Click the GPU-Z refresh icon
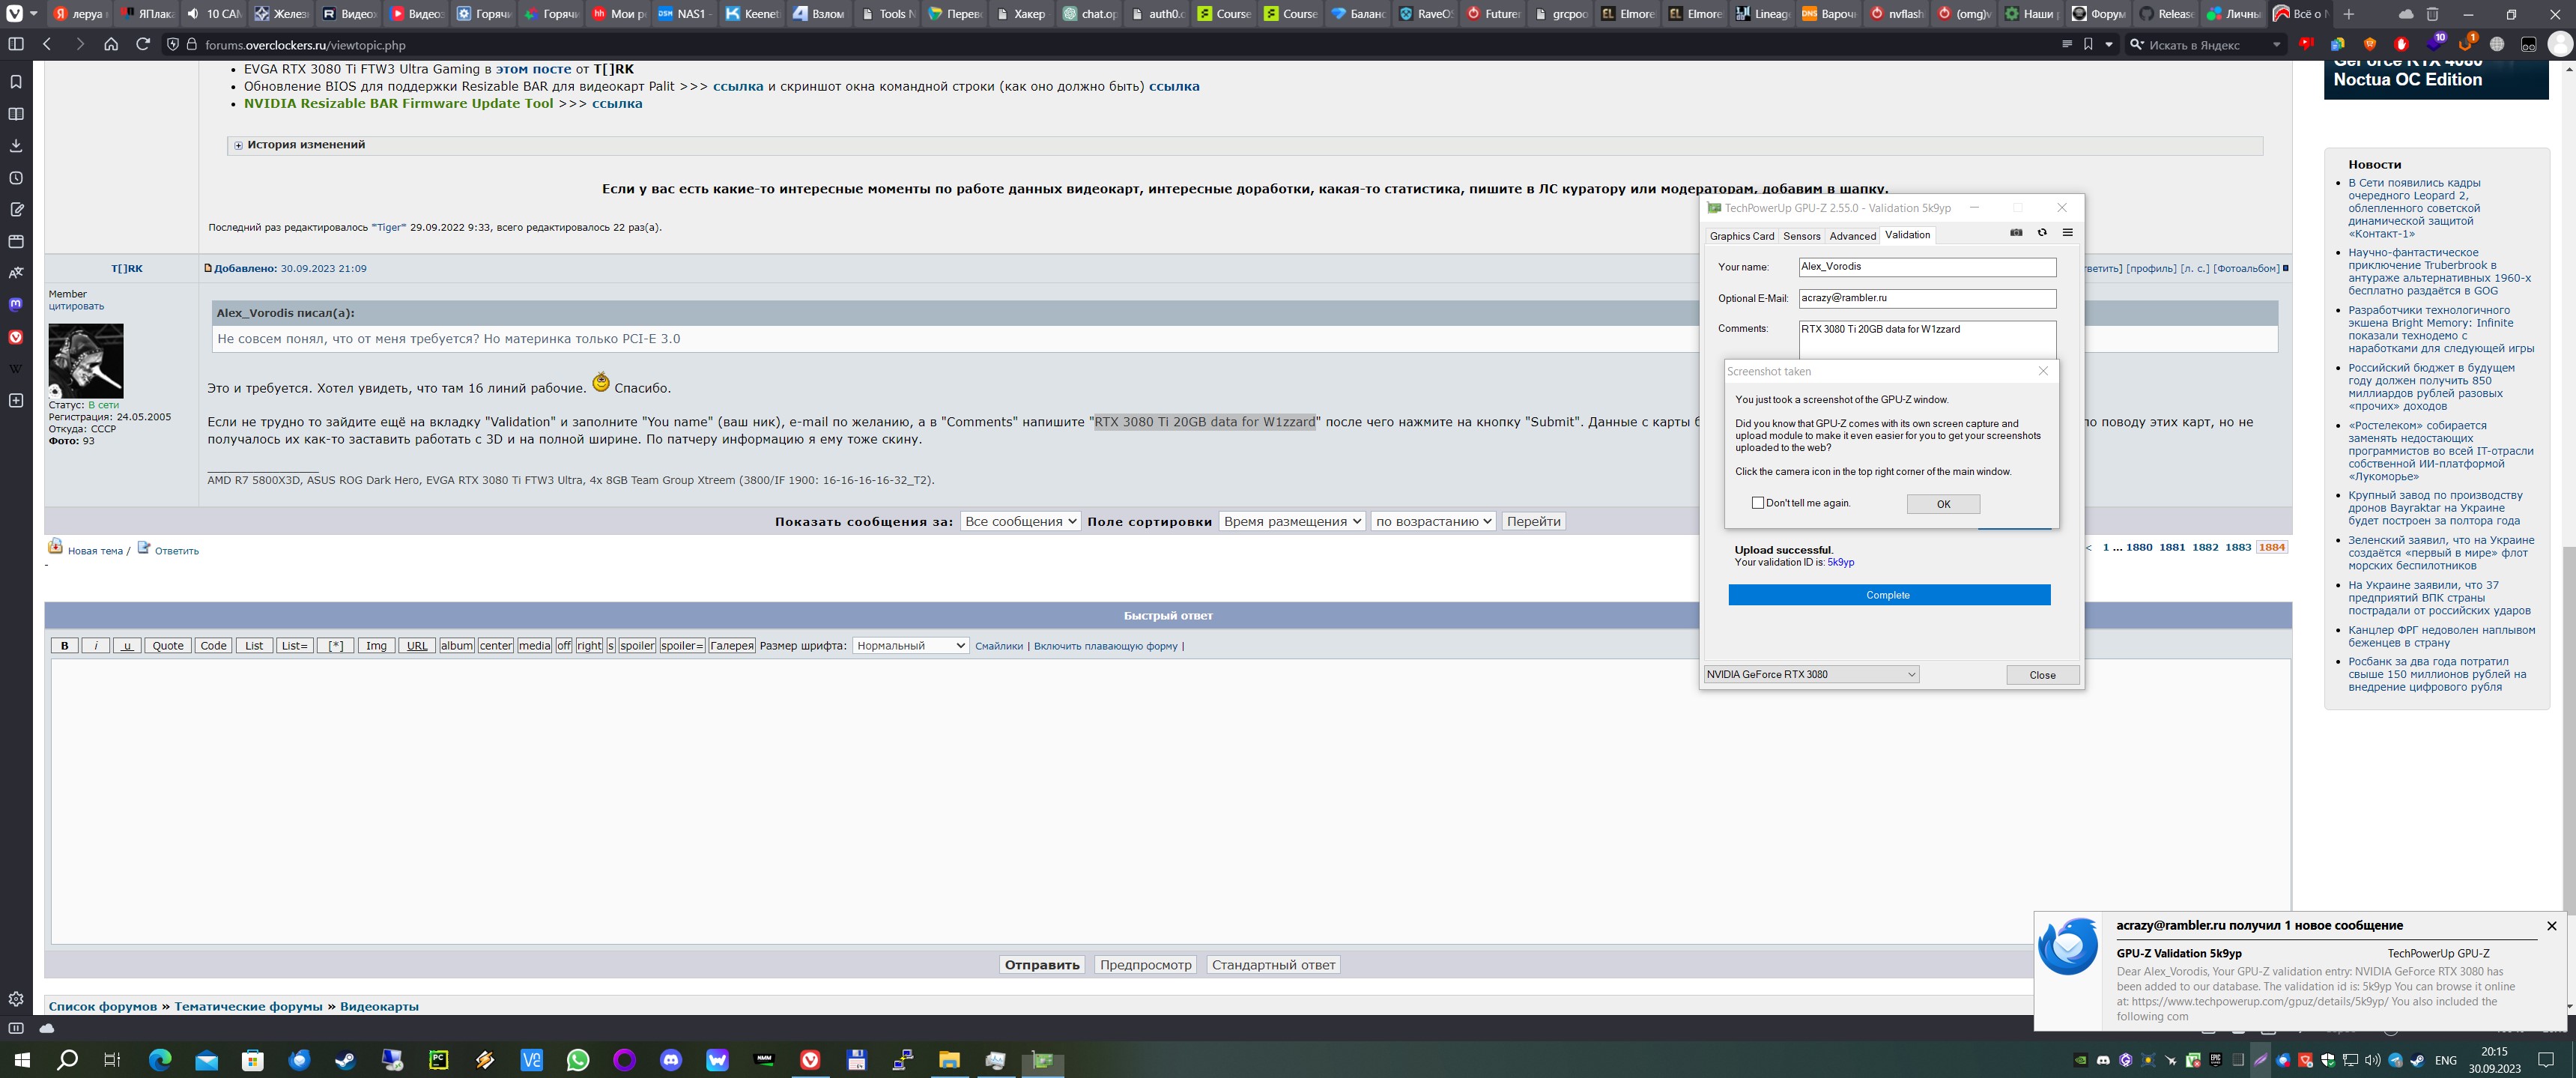 tap(2042, 233)
